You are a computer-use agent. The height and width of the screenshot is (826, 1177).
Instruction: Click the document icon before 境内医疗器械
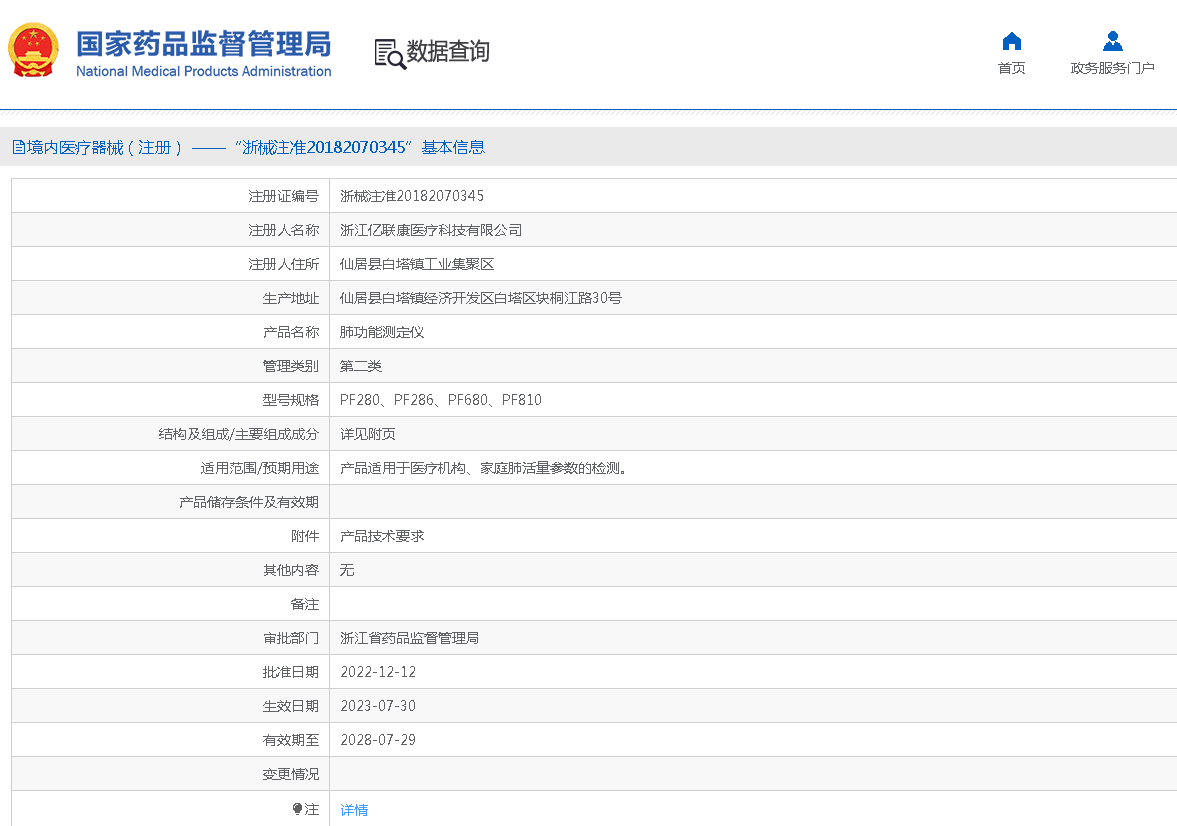click(19, 148)
